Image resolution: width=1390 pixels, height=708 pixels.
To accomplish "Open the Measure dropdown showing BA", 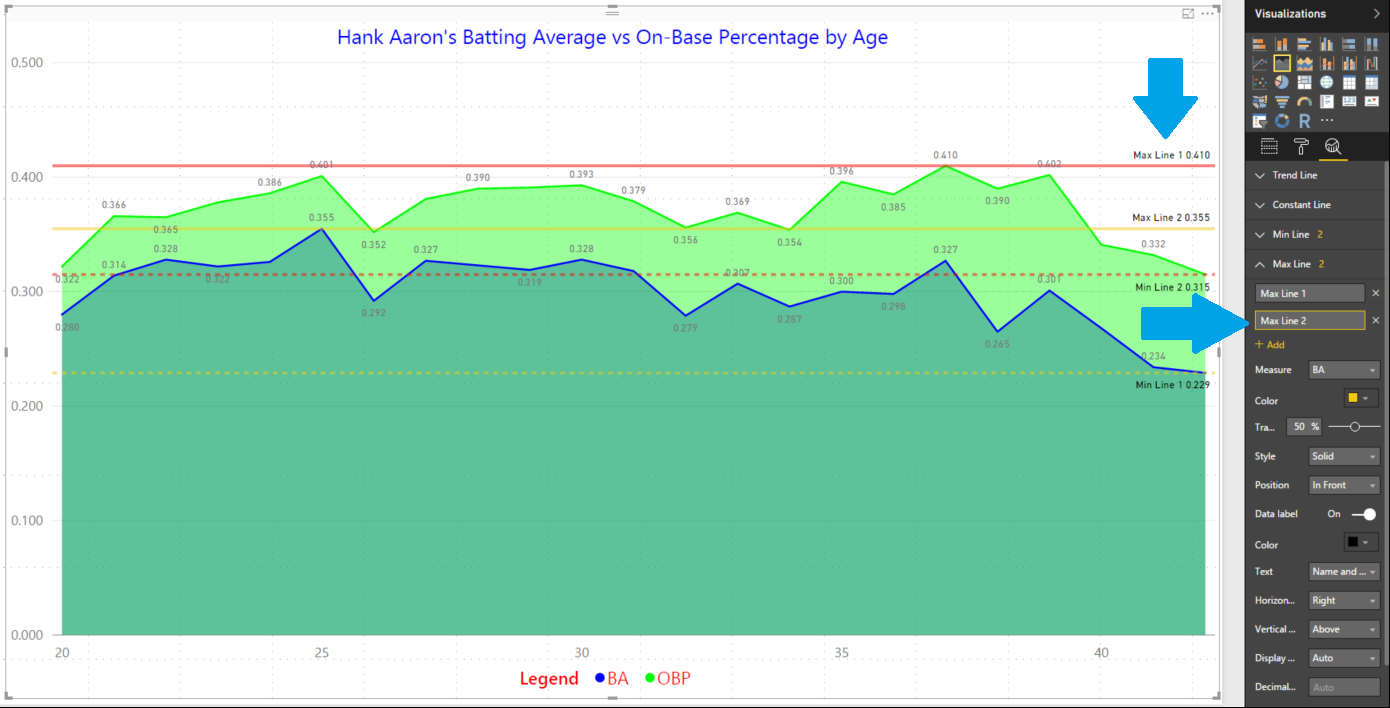I will (x=1344, y=370).
